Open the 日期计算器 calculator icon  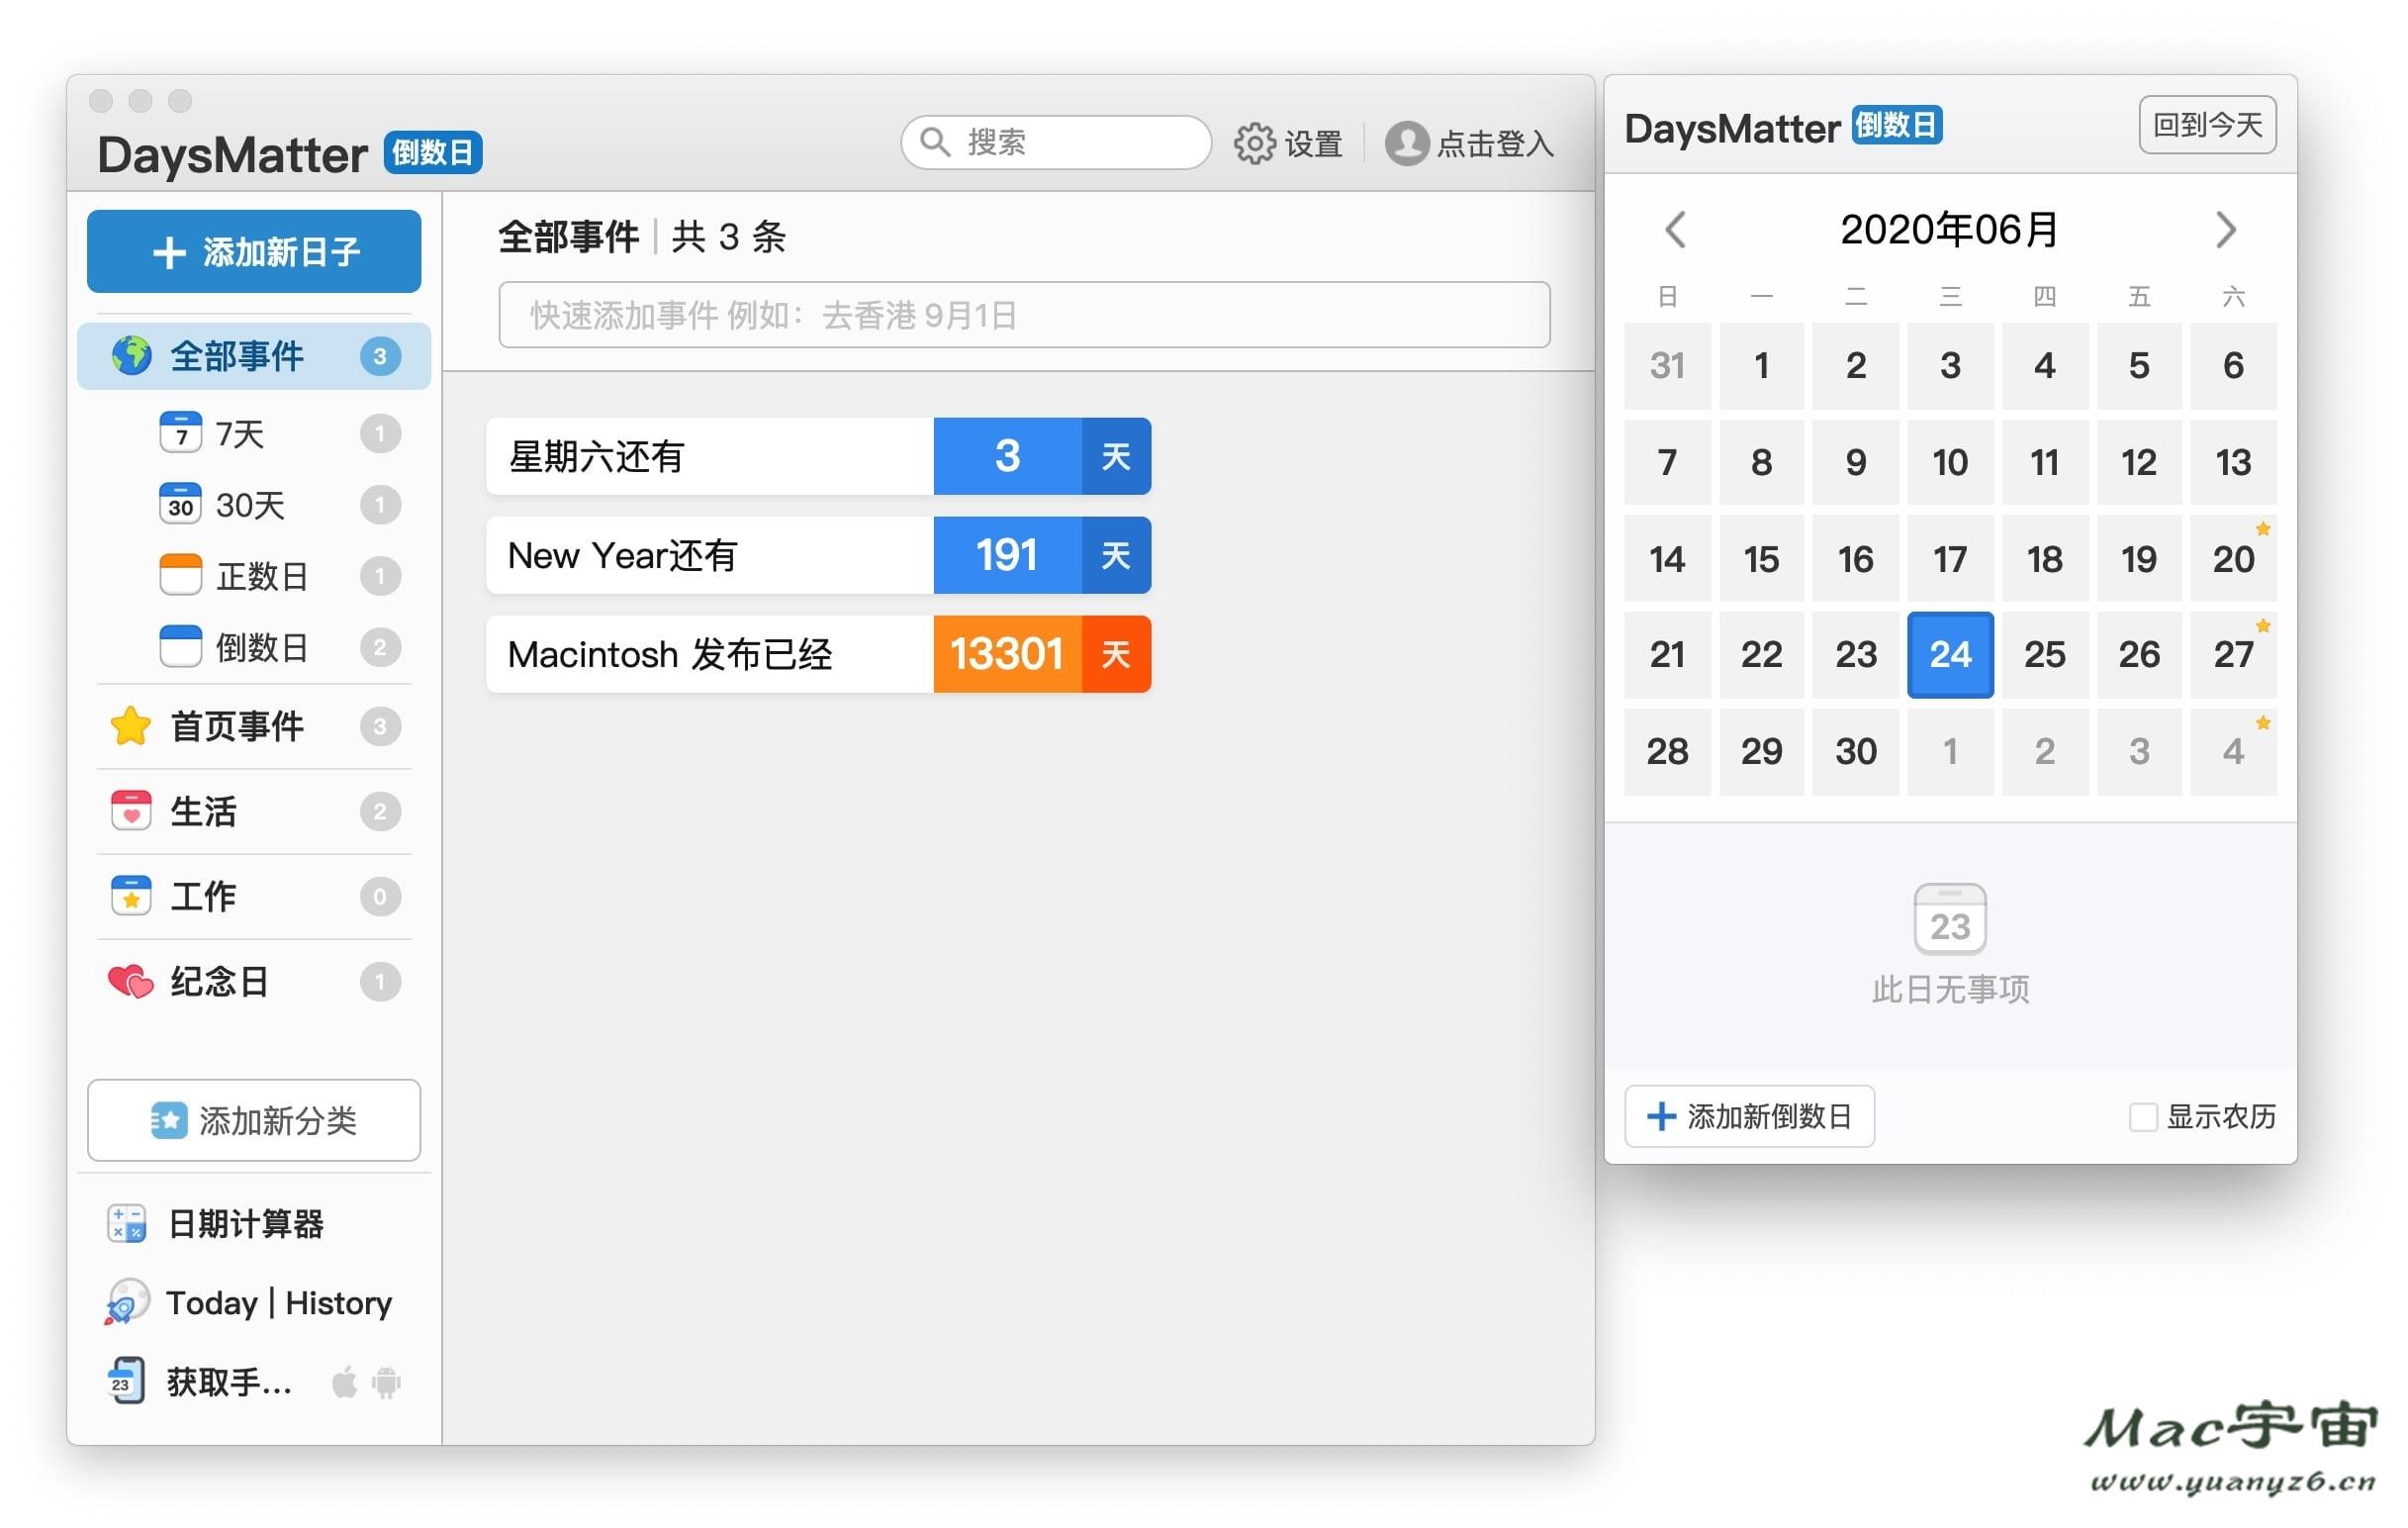pyautogui.click(x=128, y=1222)
